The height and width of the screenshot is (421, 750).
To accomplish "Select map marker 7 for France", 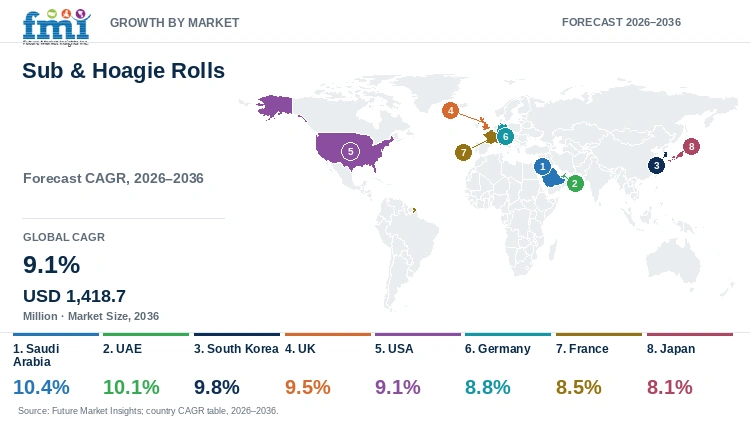I will pos(463,153).
